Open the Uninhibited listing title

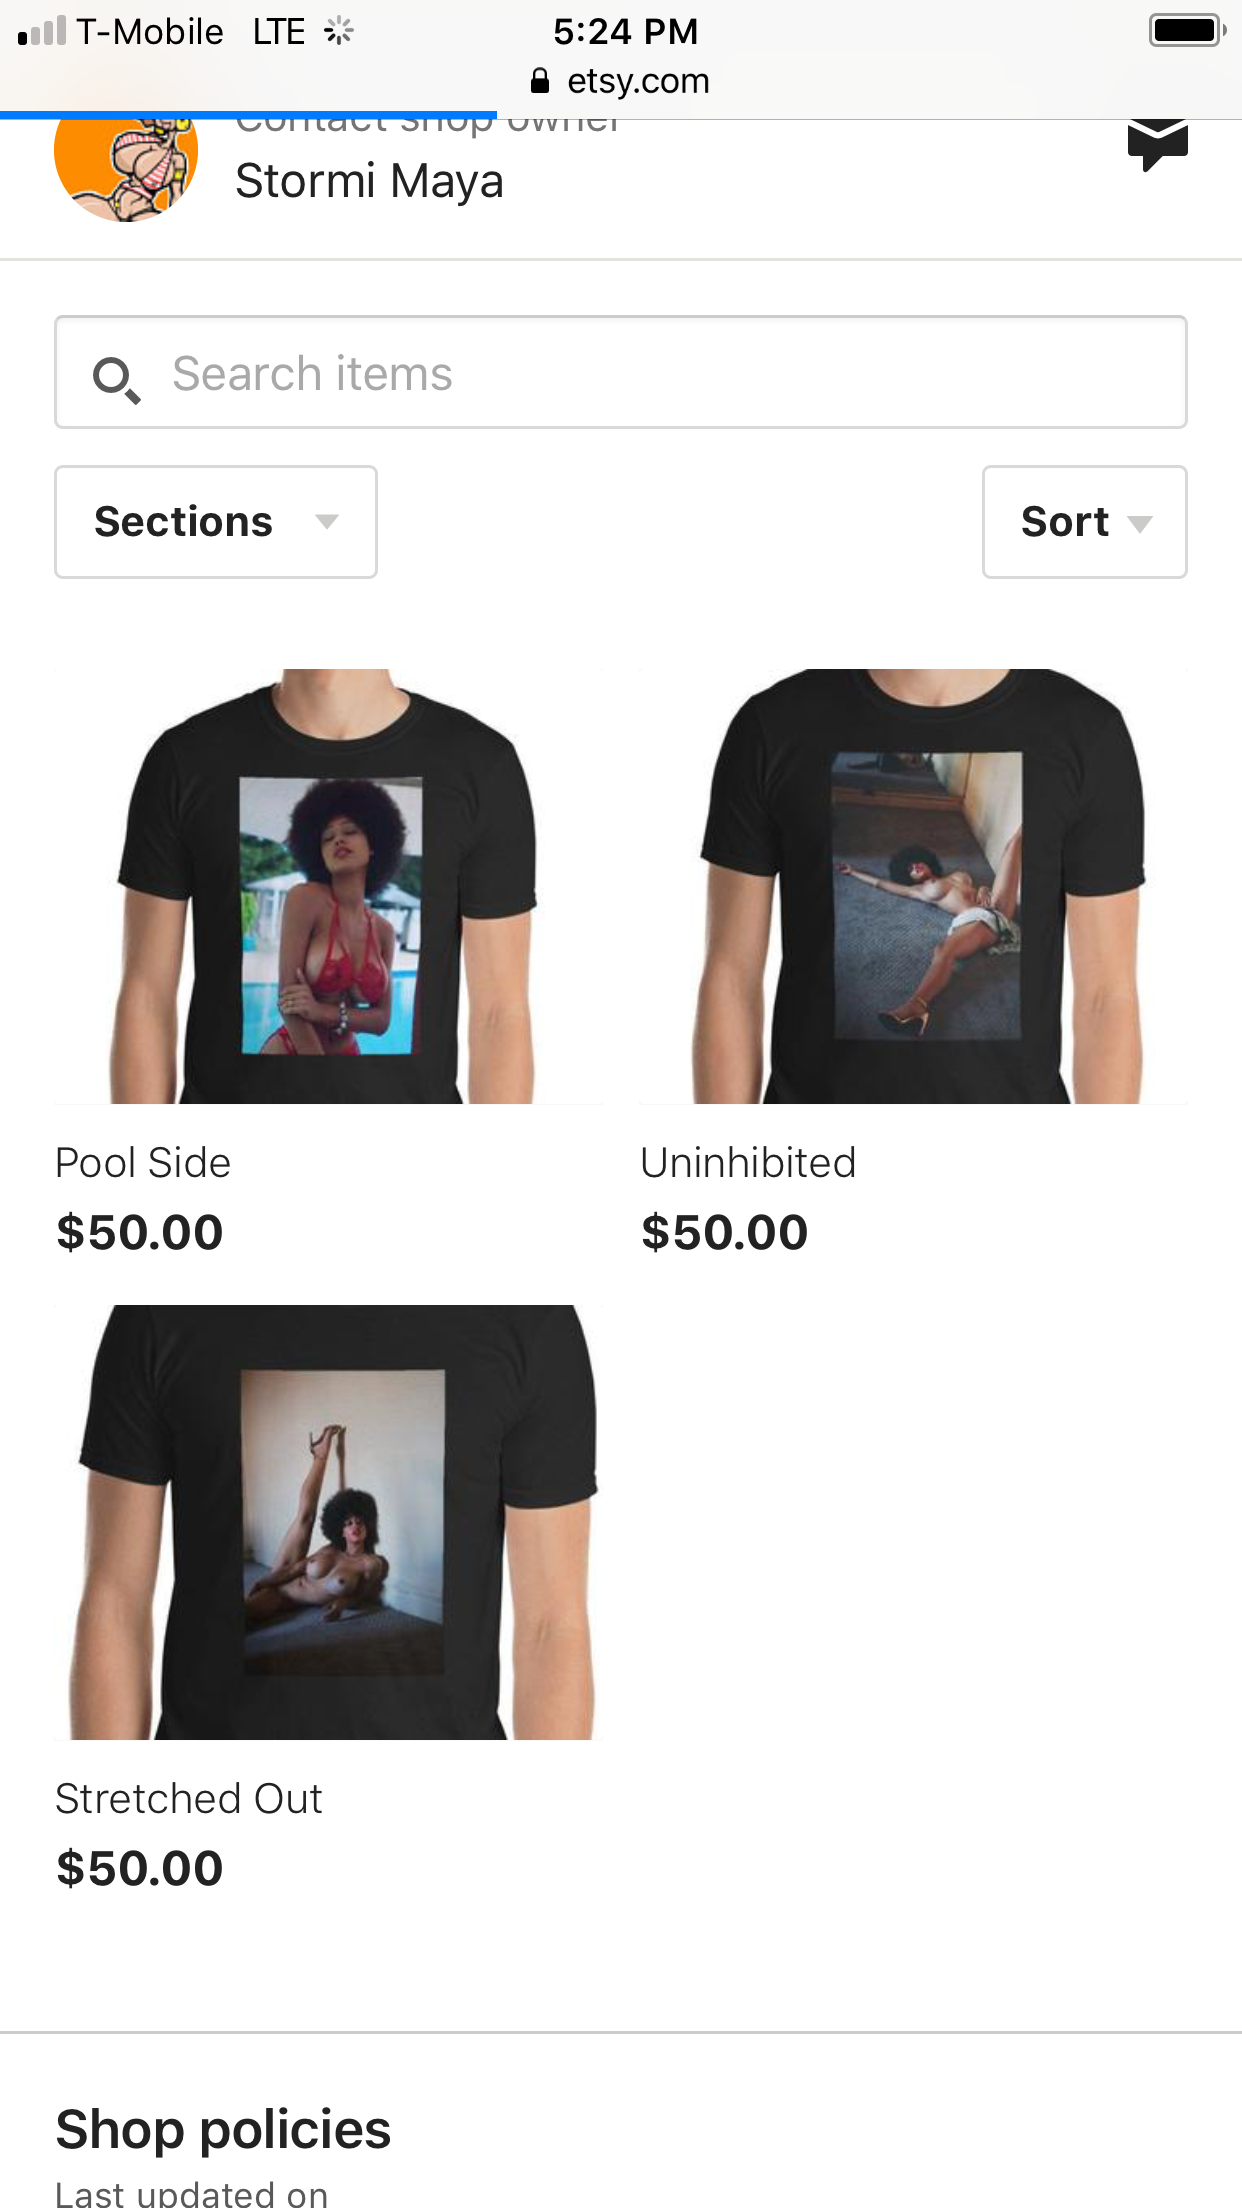[748, 1163]
